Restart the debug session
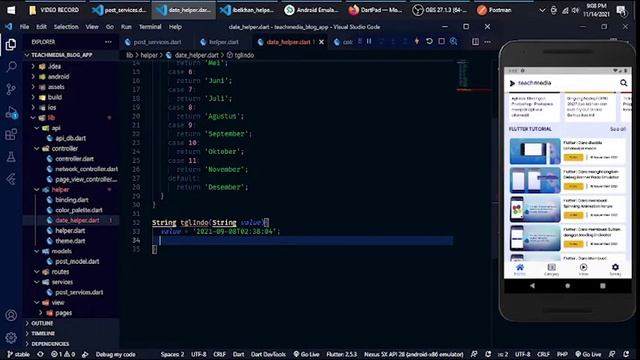 point(429,41)
